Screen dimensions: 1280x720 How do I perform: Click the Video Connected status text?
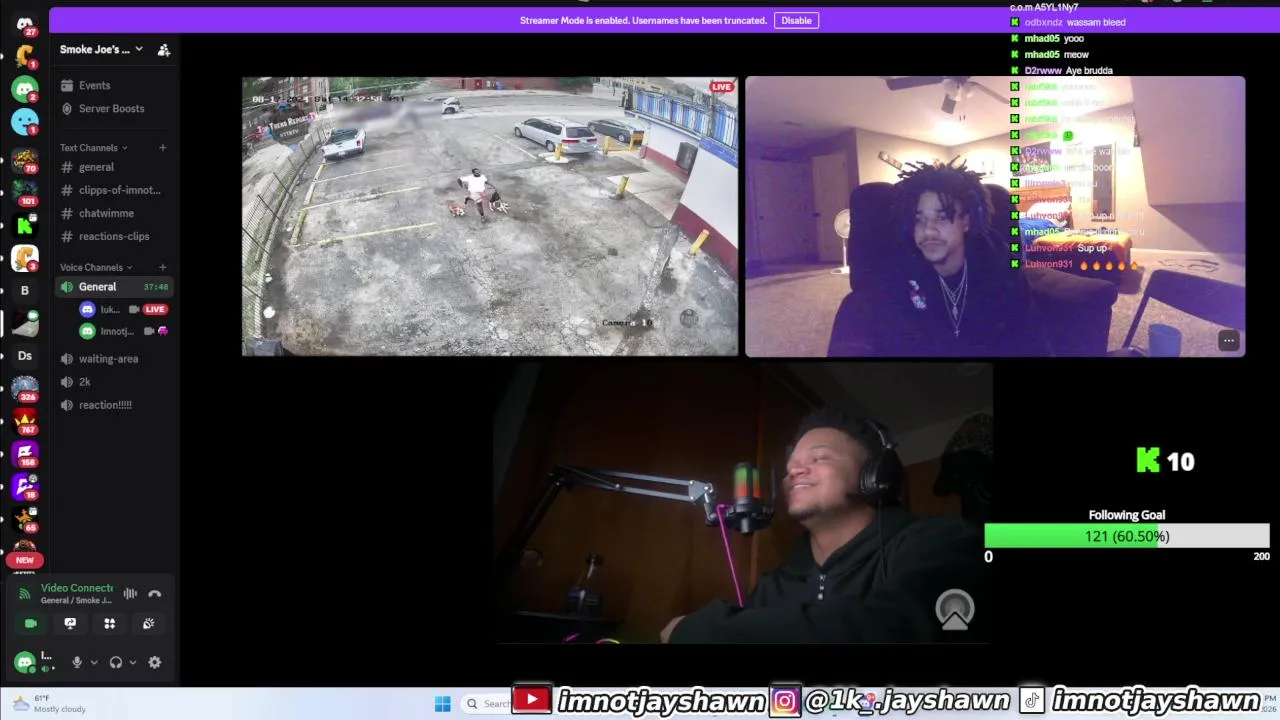pyautogui.click(x=77, y=588)
